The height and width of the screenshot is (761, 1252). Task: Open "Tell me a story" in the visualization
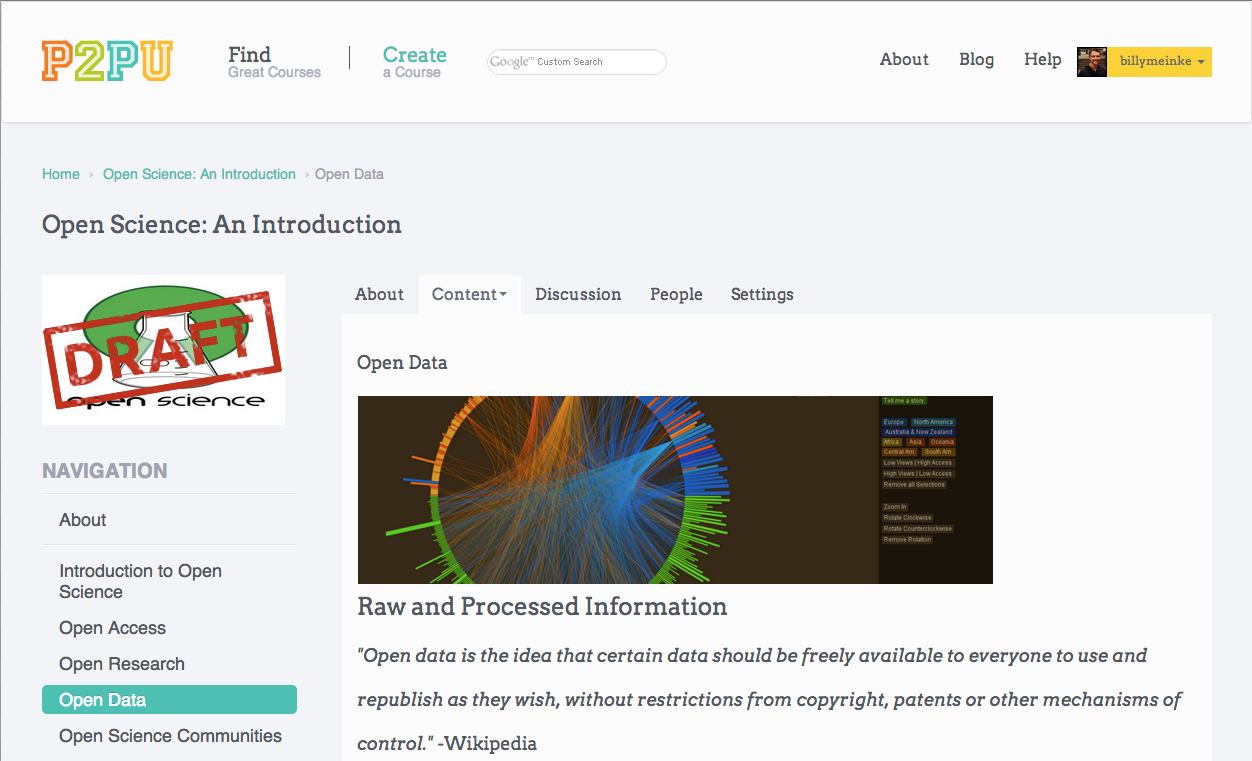[x=905, y=400]
